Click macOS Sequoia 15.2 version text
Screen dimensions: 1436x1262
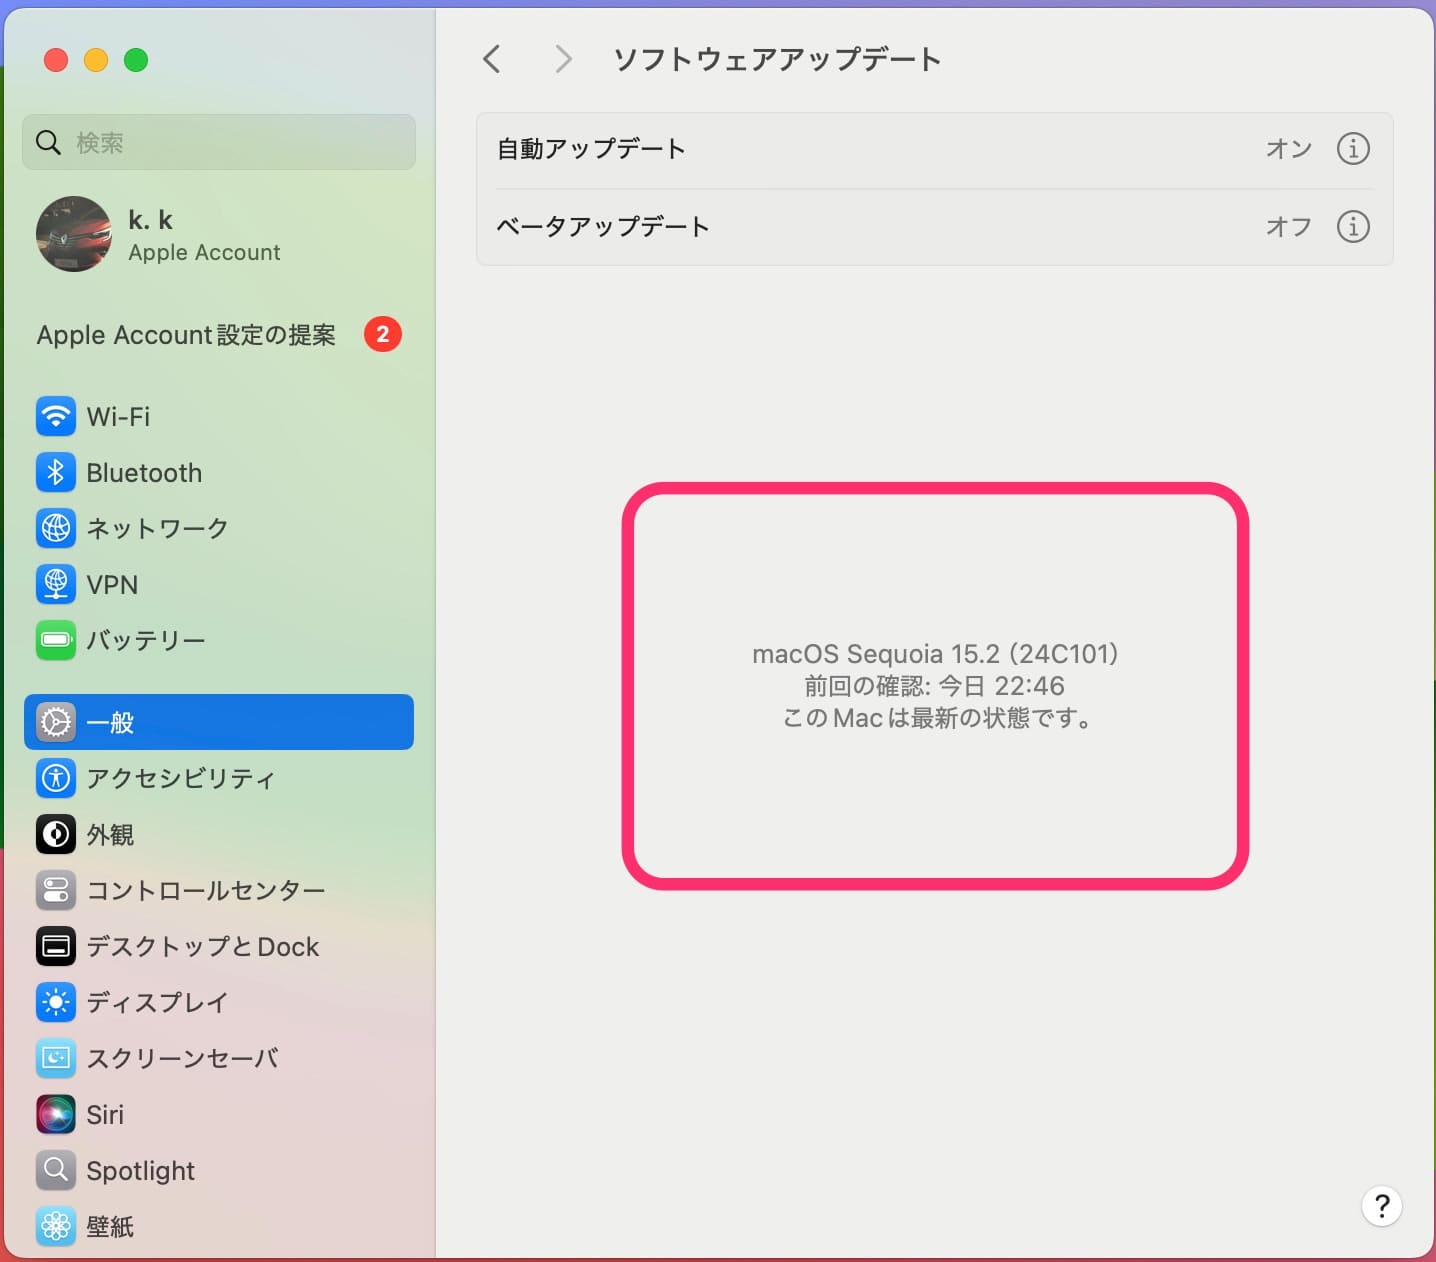(935, 654)
